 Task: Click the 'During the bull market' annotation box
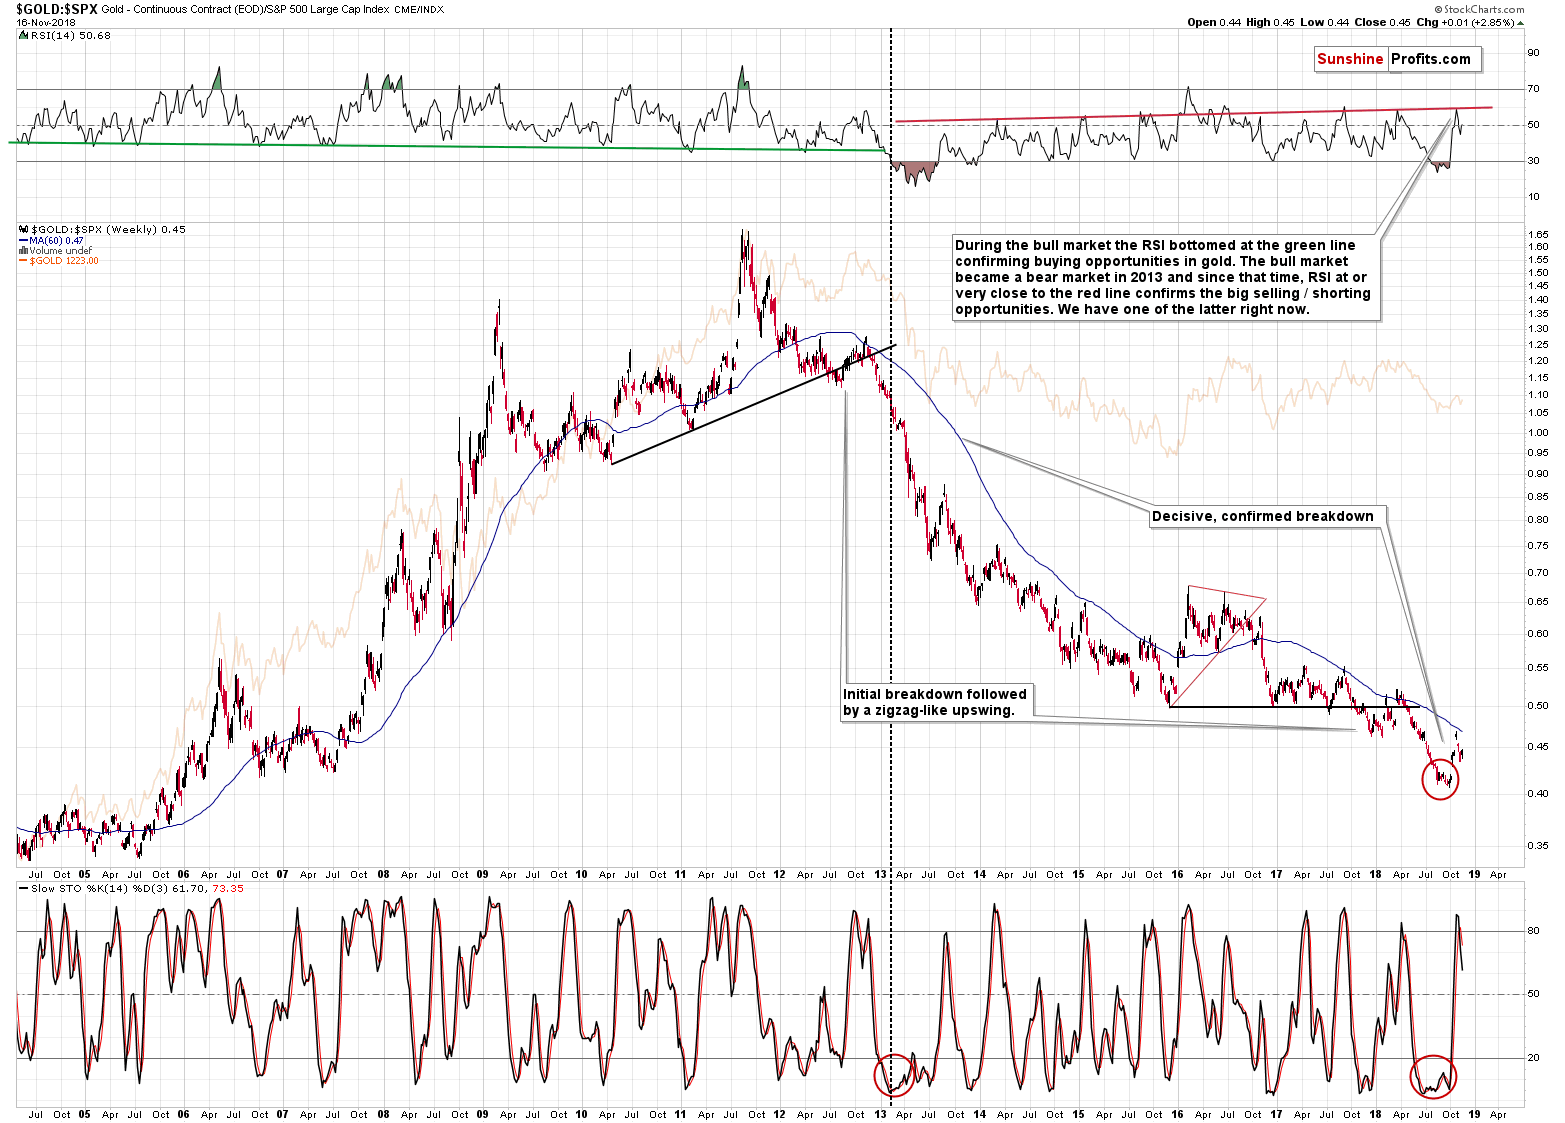click(x=1165, y=277)
